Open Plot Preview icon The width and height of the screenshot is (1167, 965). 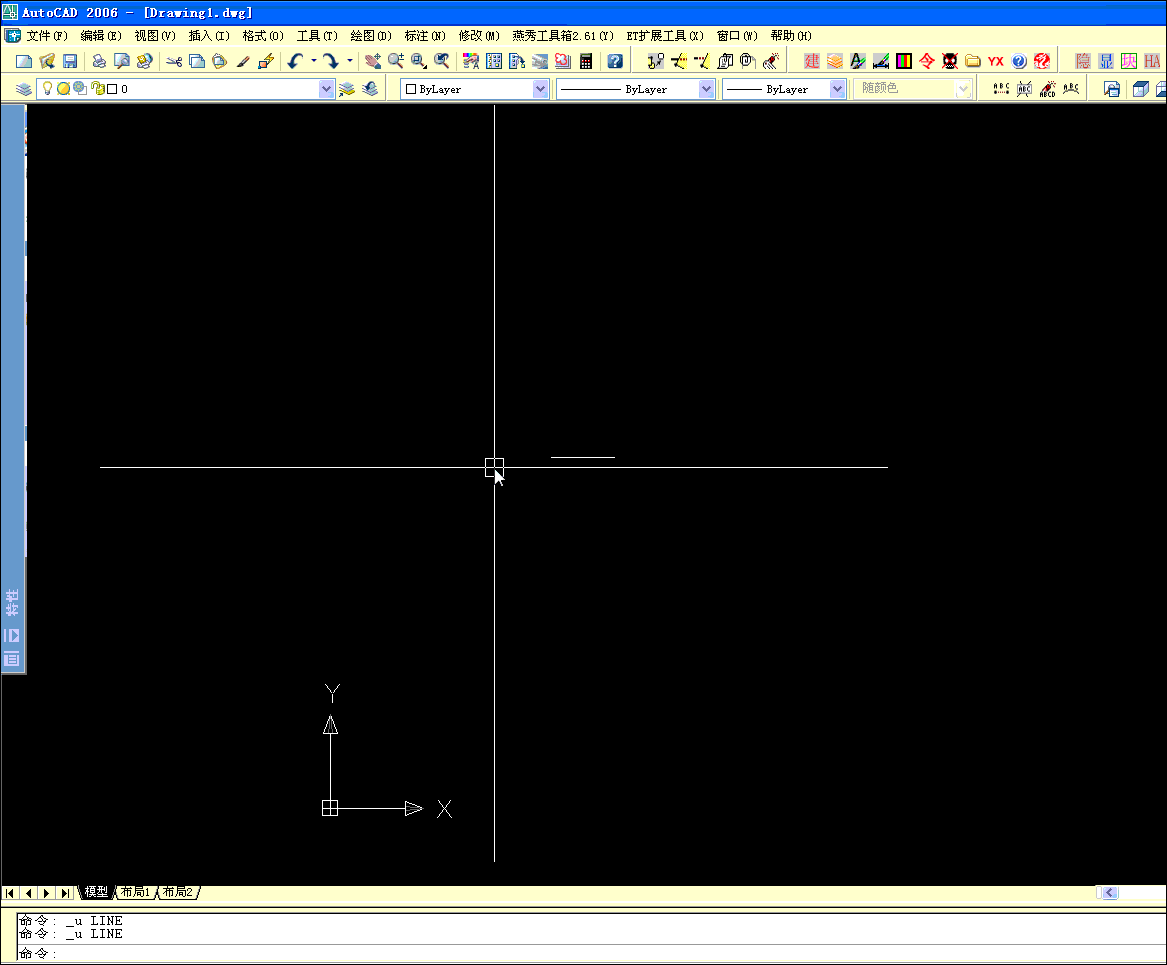pyautogui.click(x=121, y=61)
